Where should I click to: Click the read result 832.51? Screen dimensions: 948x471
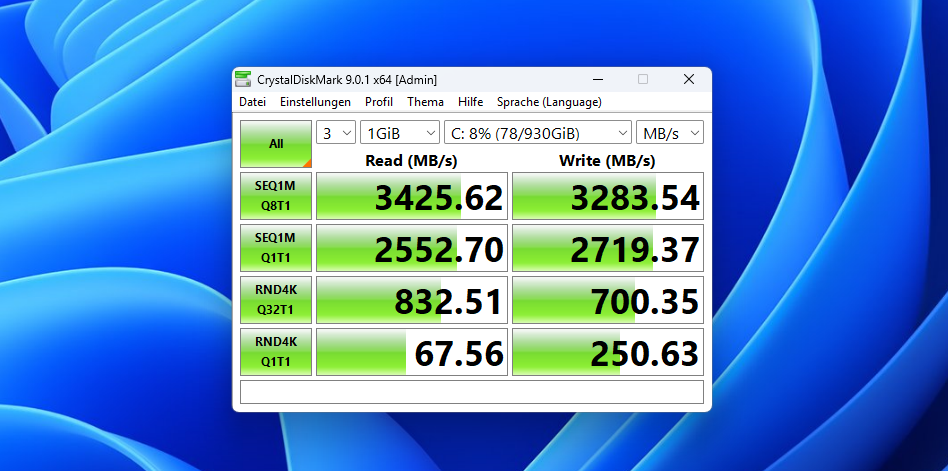[412, 300]
